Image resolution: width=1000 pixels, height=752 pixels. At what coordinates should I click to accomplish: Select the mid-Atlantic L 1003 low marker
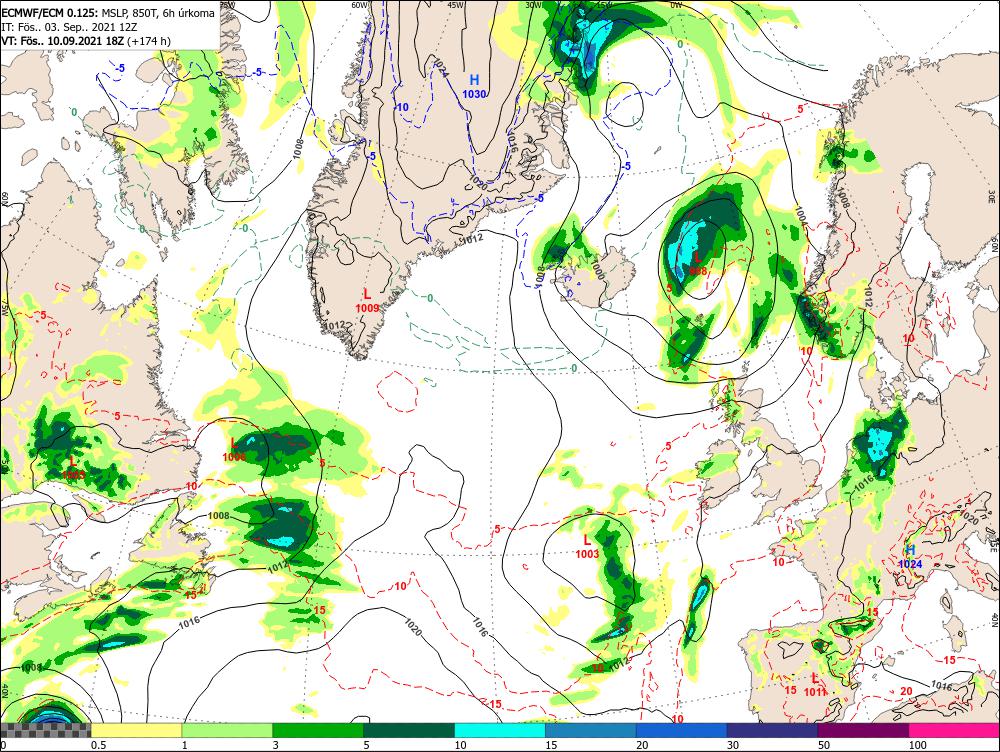point(587,547)
